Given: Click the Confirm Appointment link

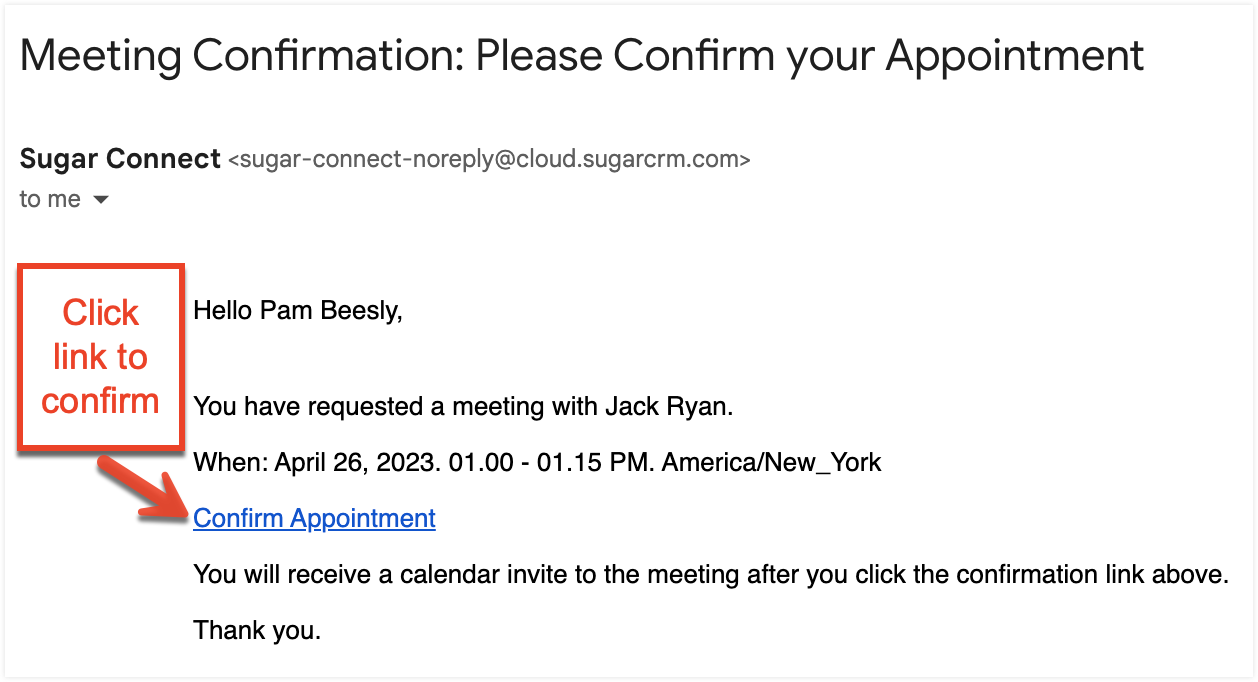Looking at the screenshot, I should click(314, 518).
